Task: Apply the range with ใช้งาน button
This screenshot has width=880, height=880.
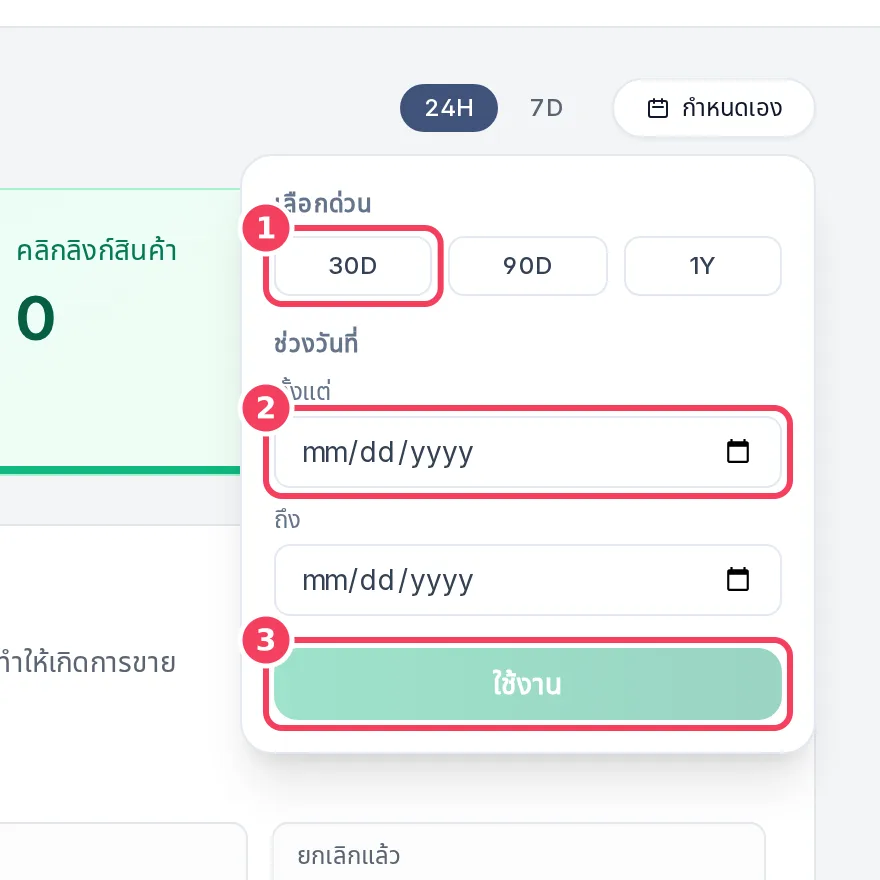Action: tap(528, 684)
